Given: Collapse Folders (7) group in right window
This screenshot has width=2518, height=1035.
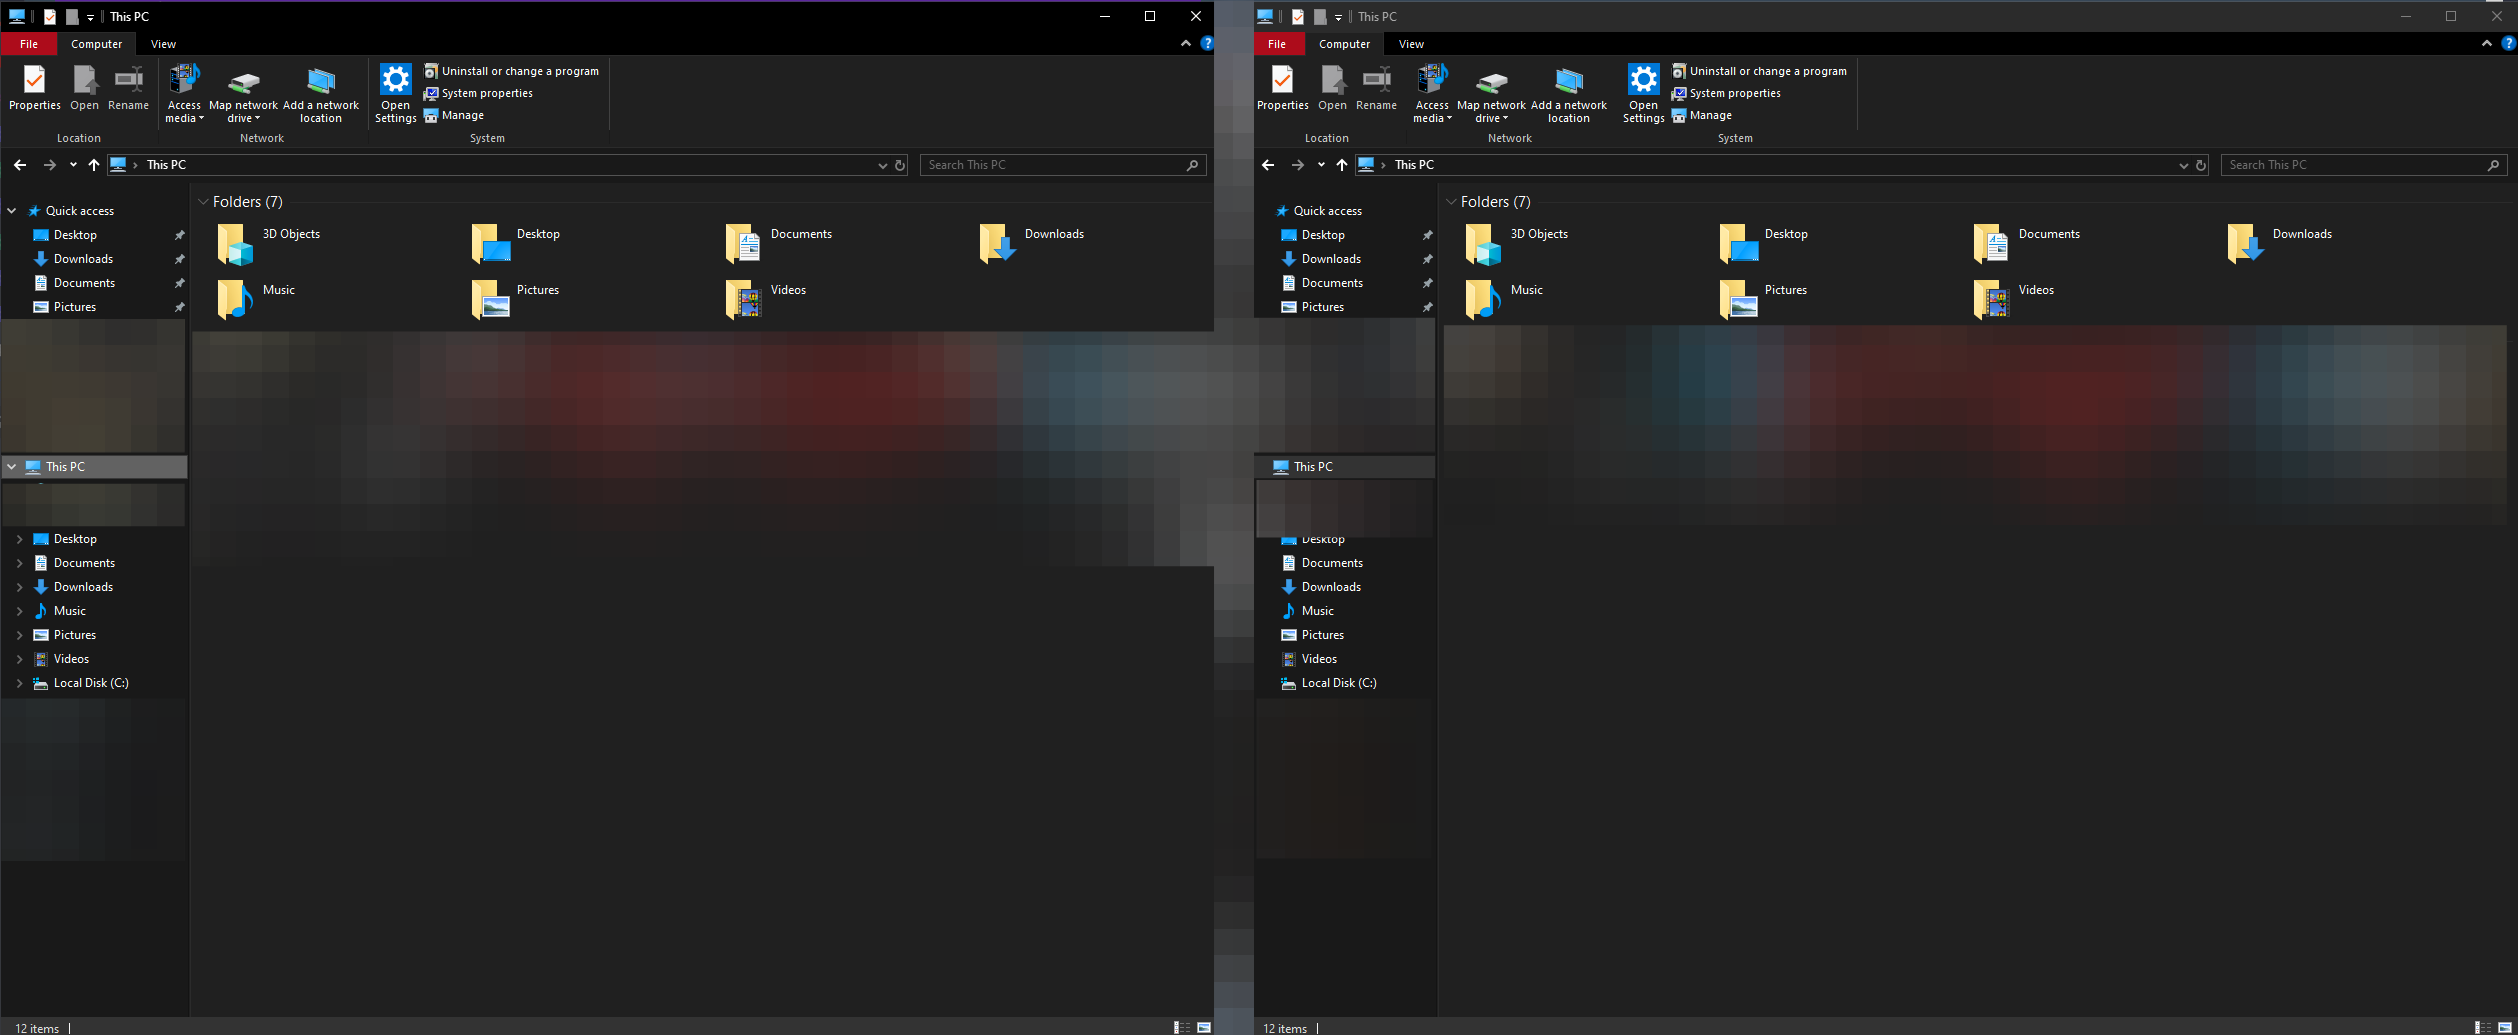Looking at the screenshot, I should tap(1451, 202).
